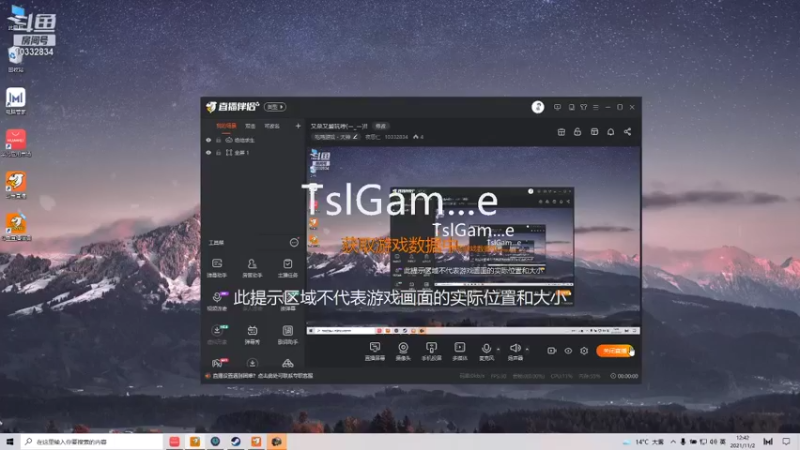Expand the microphone options arrow
The image size is (800, 450).
pyautogui.click(x=498, y=349)
